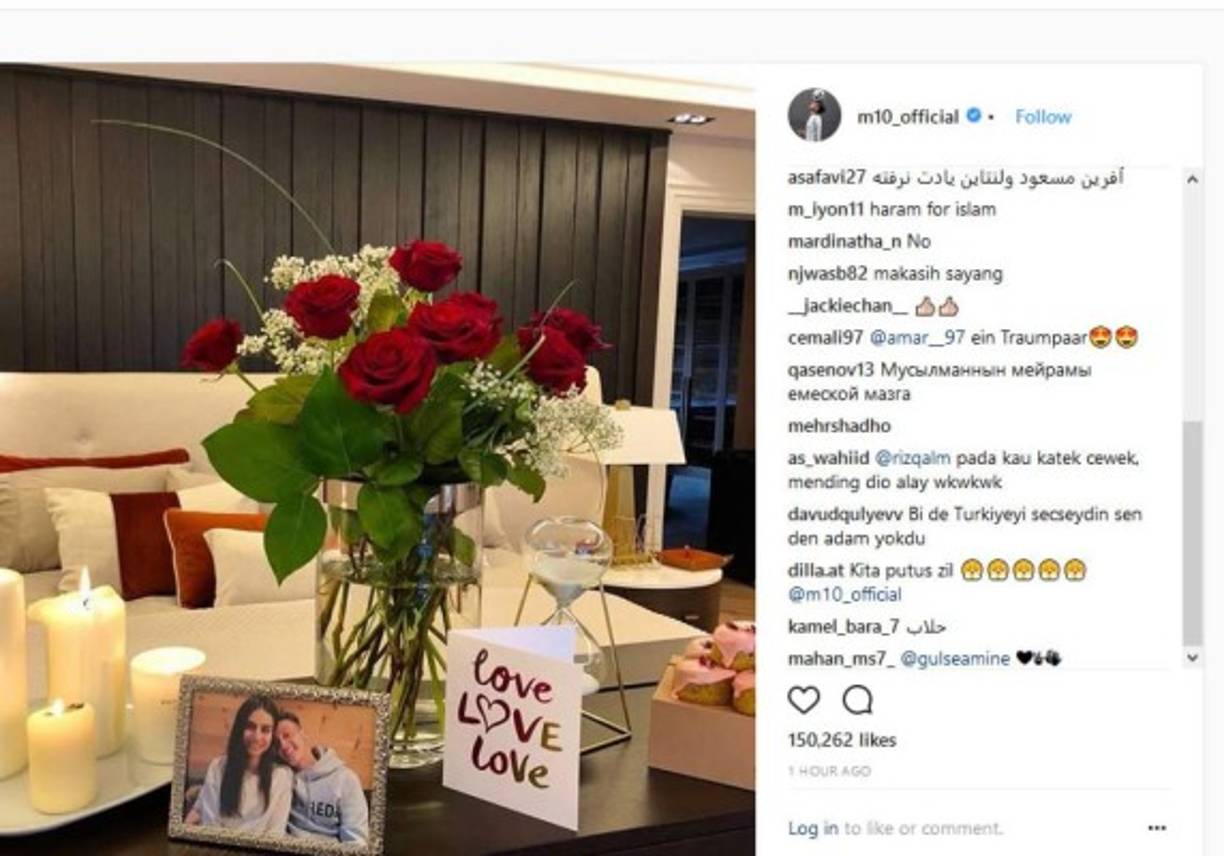
Task: Click the Log in link
Action: [813, 829]
